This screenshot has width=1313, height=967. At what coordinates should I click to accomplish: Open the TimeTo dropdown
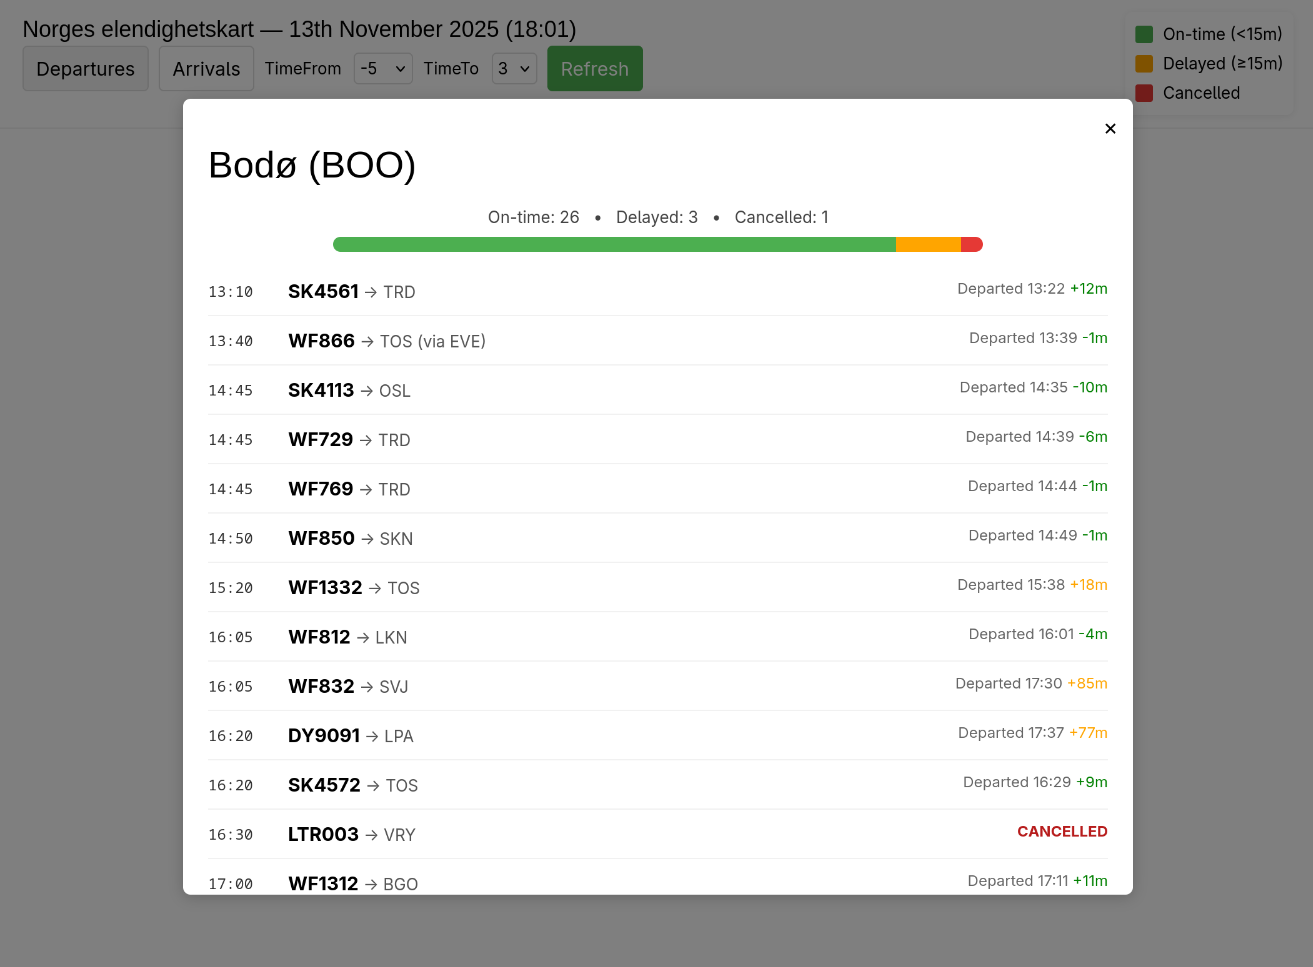514,69
